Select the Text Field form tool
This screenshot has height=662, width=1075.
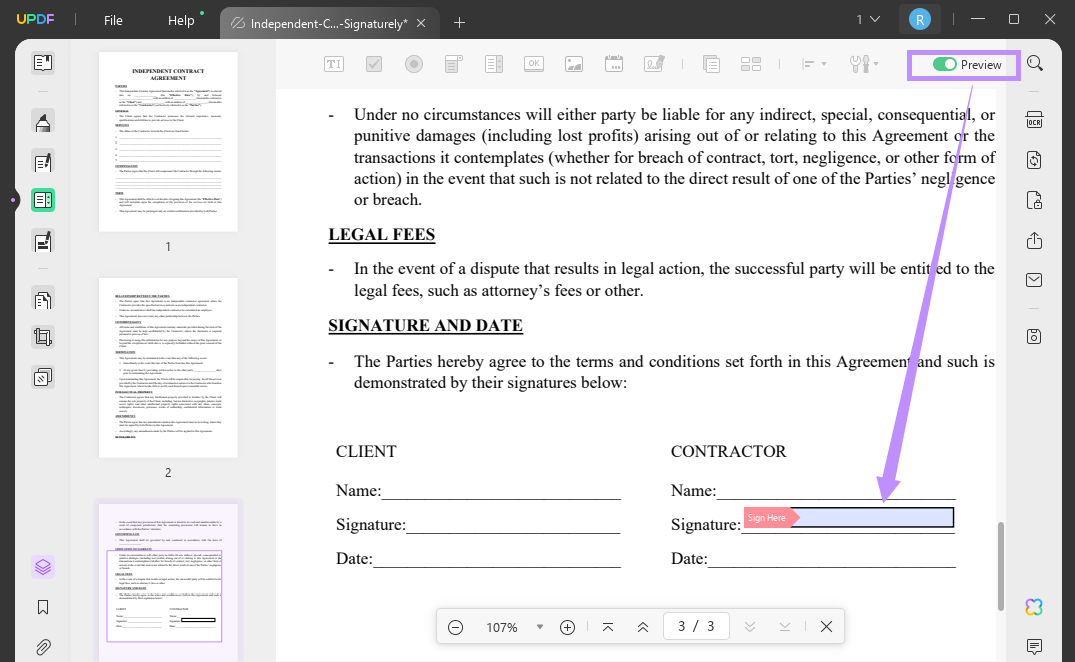tap(333, 63)
